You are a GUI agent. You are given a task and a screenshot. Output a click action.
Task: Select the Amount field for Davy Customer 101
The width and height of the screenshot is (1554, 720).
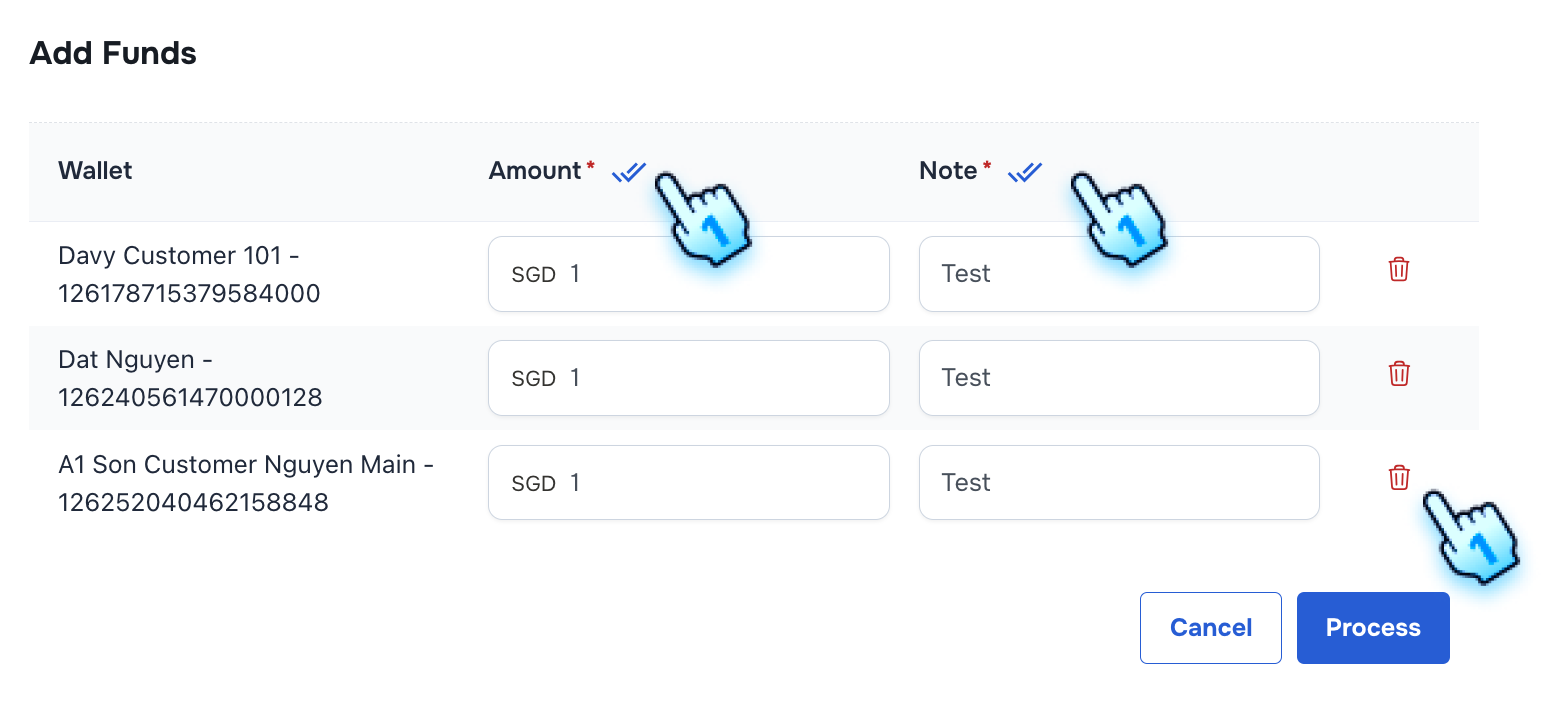point(688,273)
